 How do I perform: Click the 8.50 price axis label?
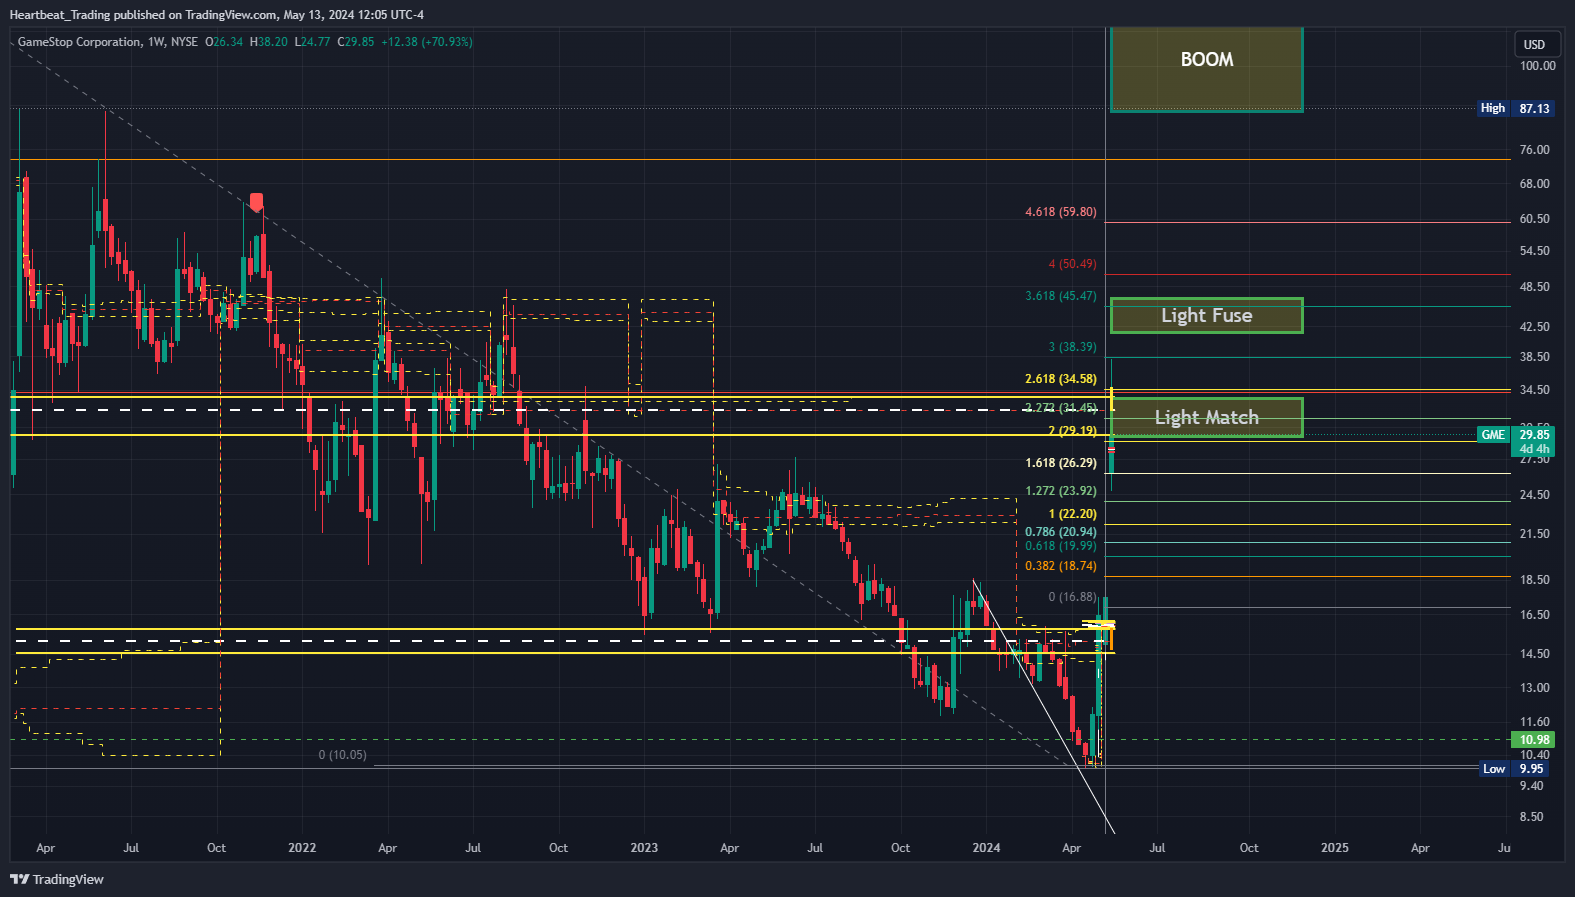click(1531, 817)
